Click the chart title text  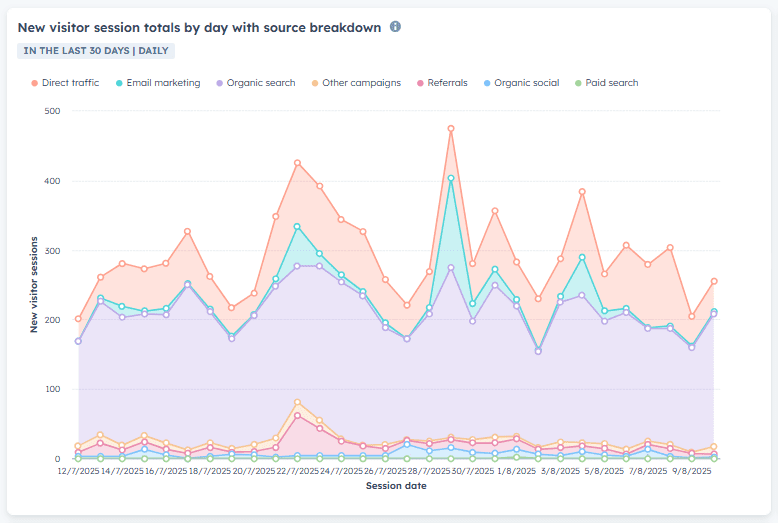coord(199,27)
